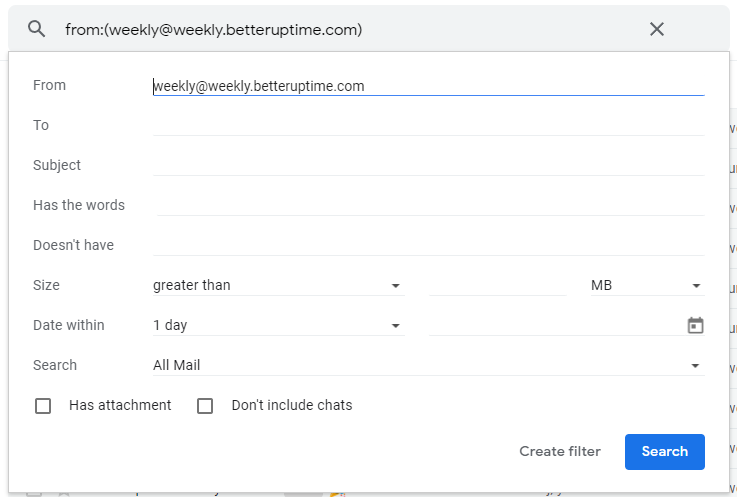Open the All Mail search scope dropdown
The width and height of the screenshot is (737, 497).
coord(428,366)
